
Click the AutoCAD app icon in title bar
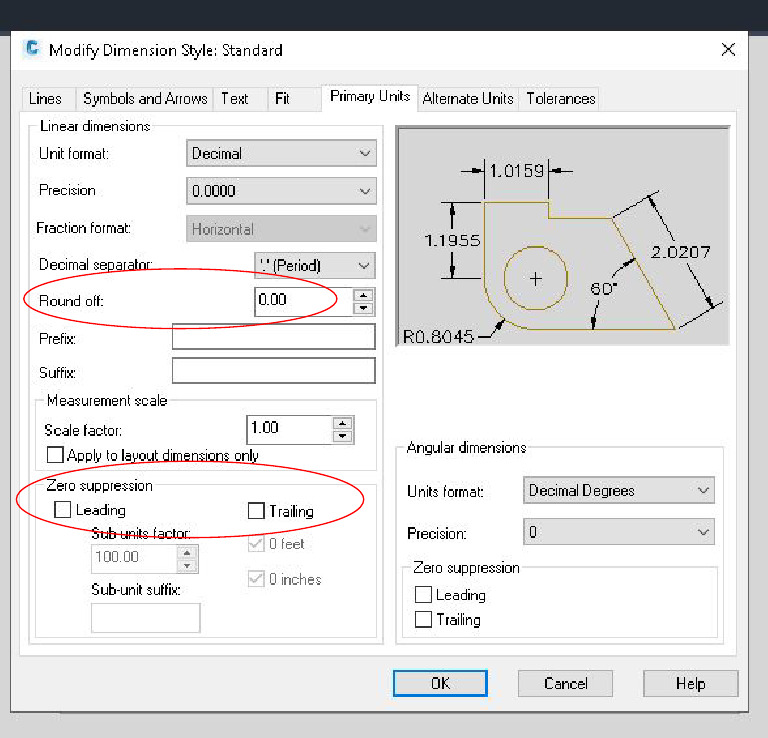[x=33, y=50]
